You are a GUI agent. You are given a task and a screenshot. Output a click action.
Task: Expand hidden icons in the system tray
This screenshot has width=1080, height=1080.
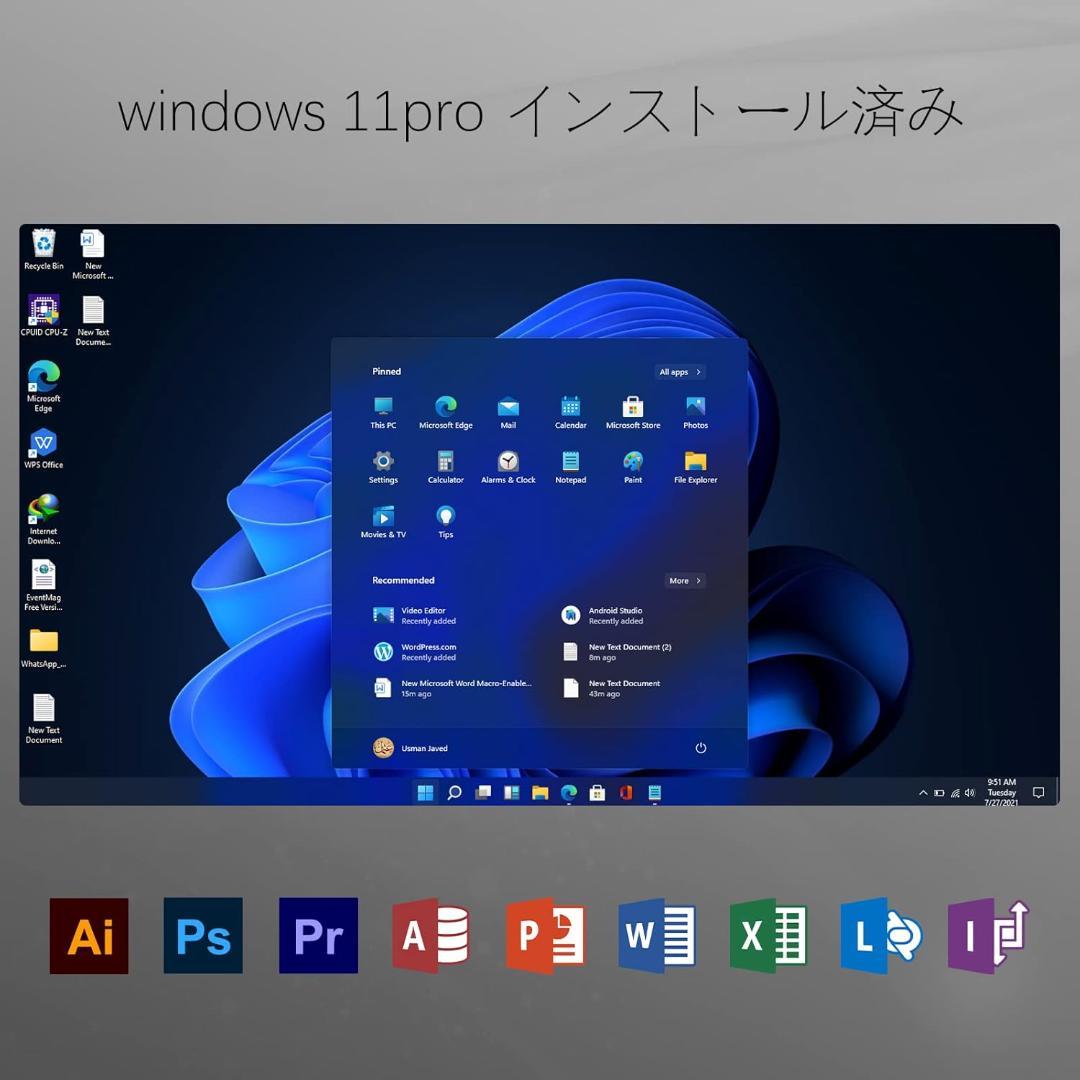[922, 792]
